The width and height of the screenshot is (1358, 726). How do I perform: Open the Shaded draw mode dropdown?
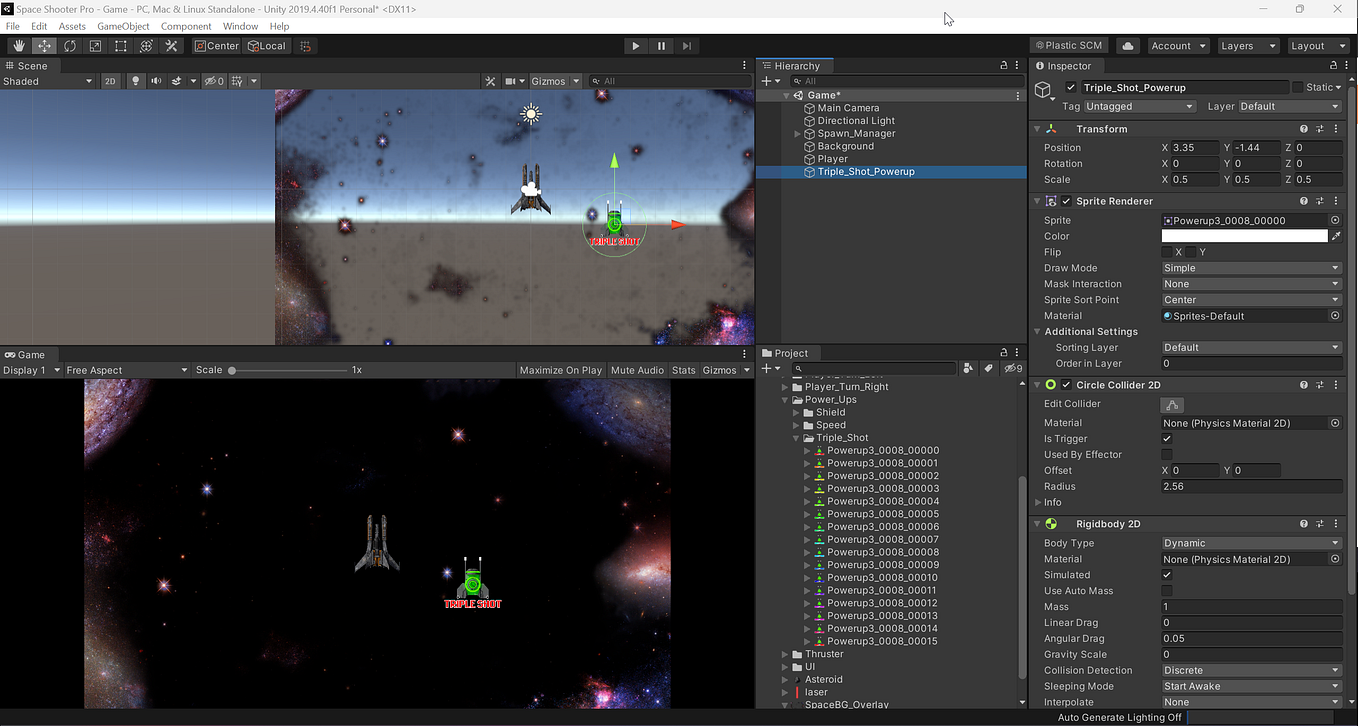45,81
